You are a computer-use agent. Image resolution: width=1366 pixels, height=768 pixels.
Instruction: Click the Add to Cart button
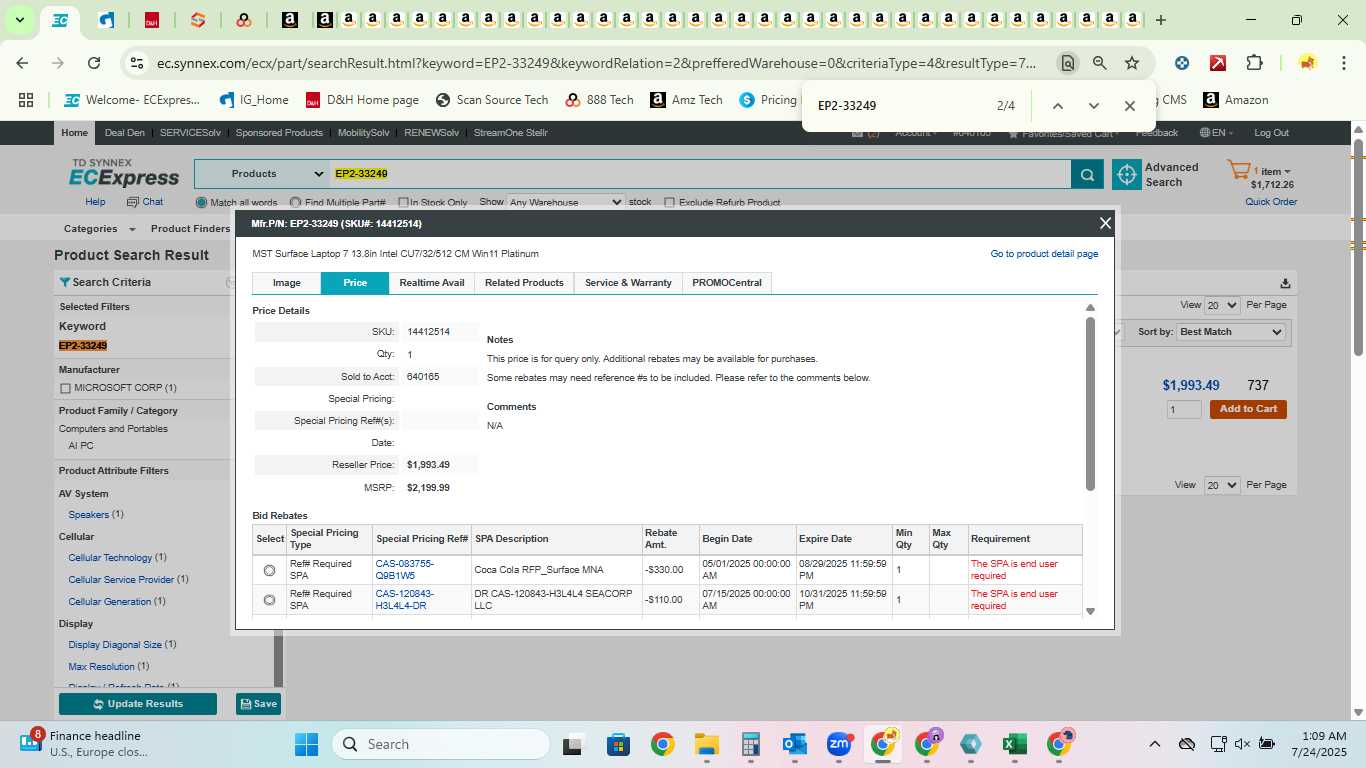click(1248, 409)
